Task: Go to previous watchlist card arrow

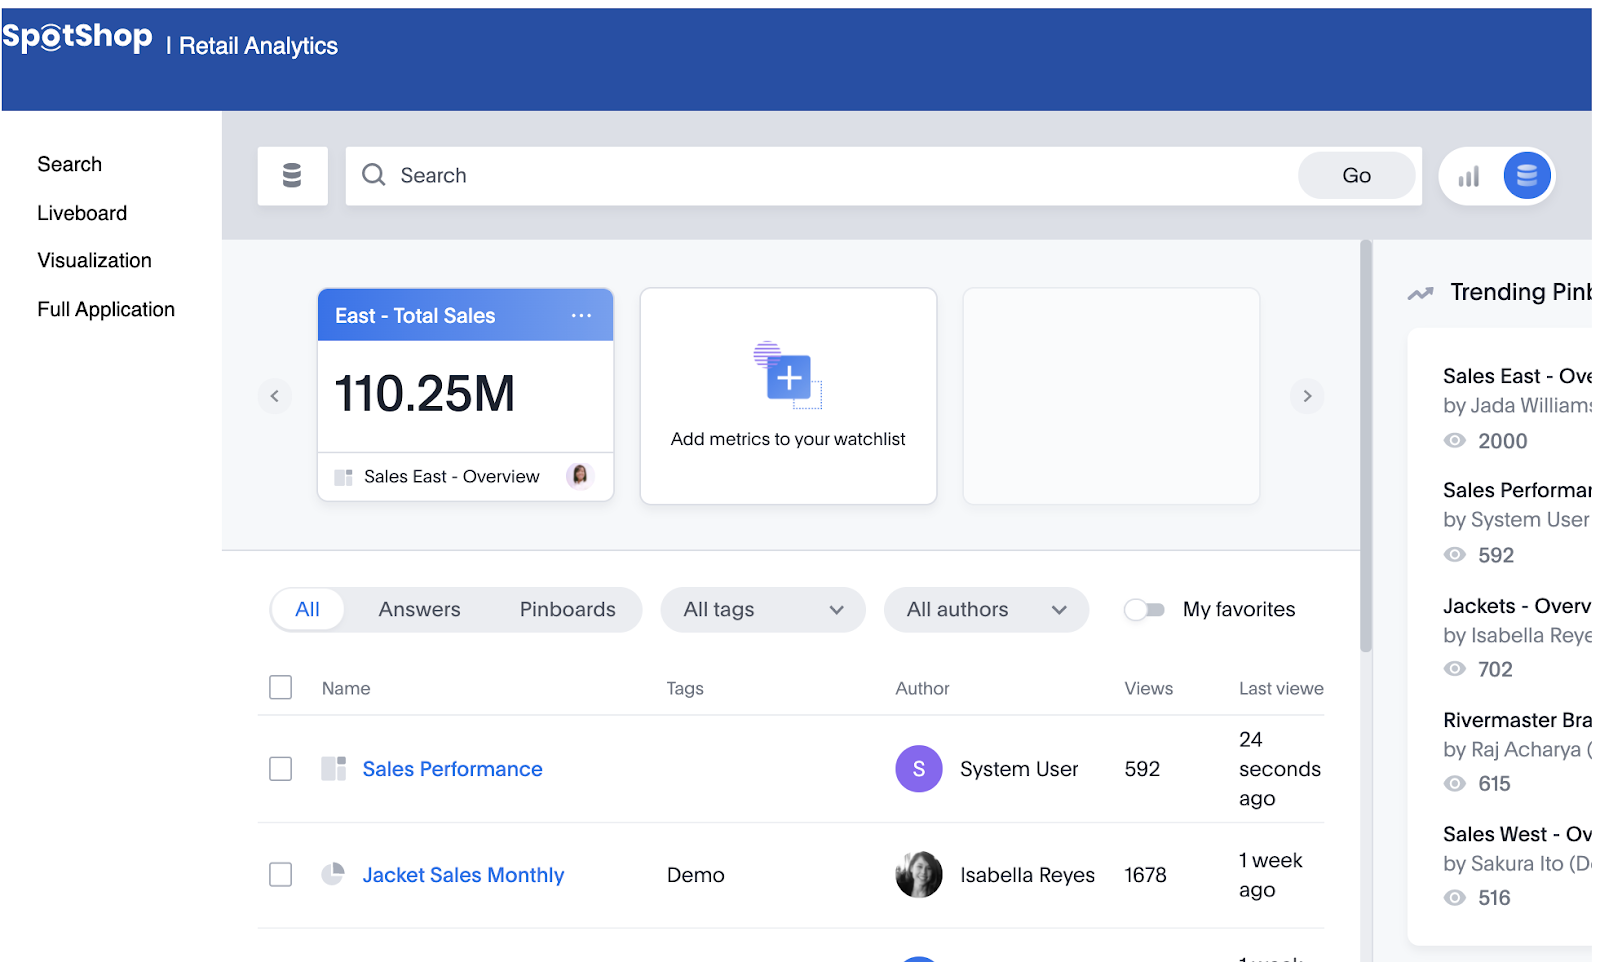Action: [x=275, y=396]
